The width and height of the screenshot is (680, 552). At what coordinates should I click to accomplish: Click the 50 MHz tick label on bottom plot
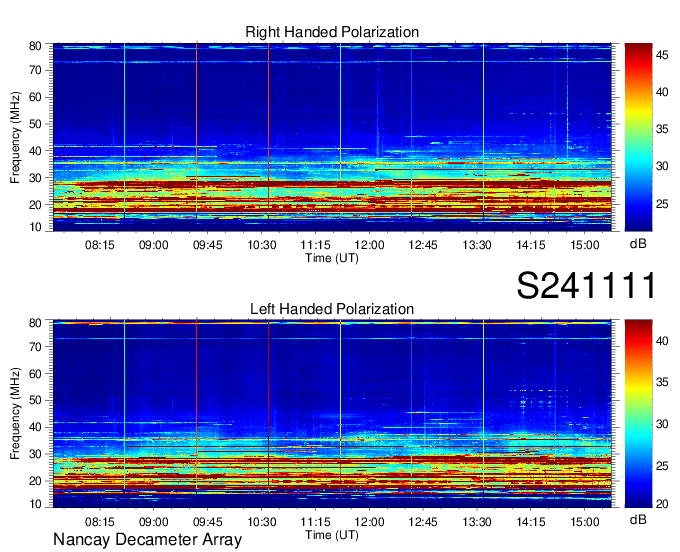tap(35, 400)
